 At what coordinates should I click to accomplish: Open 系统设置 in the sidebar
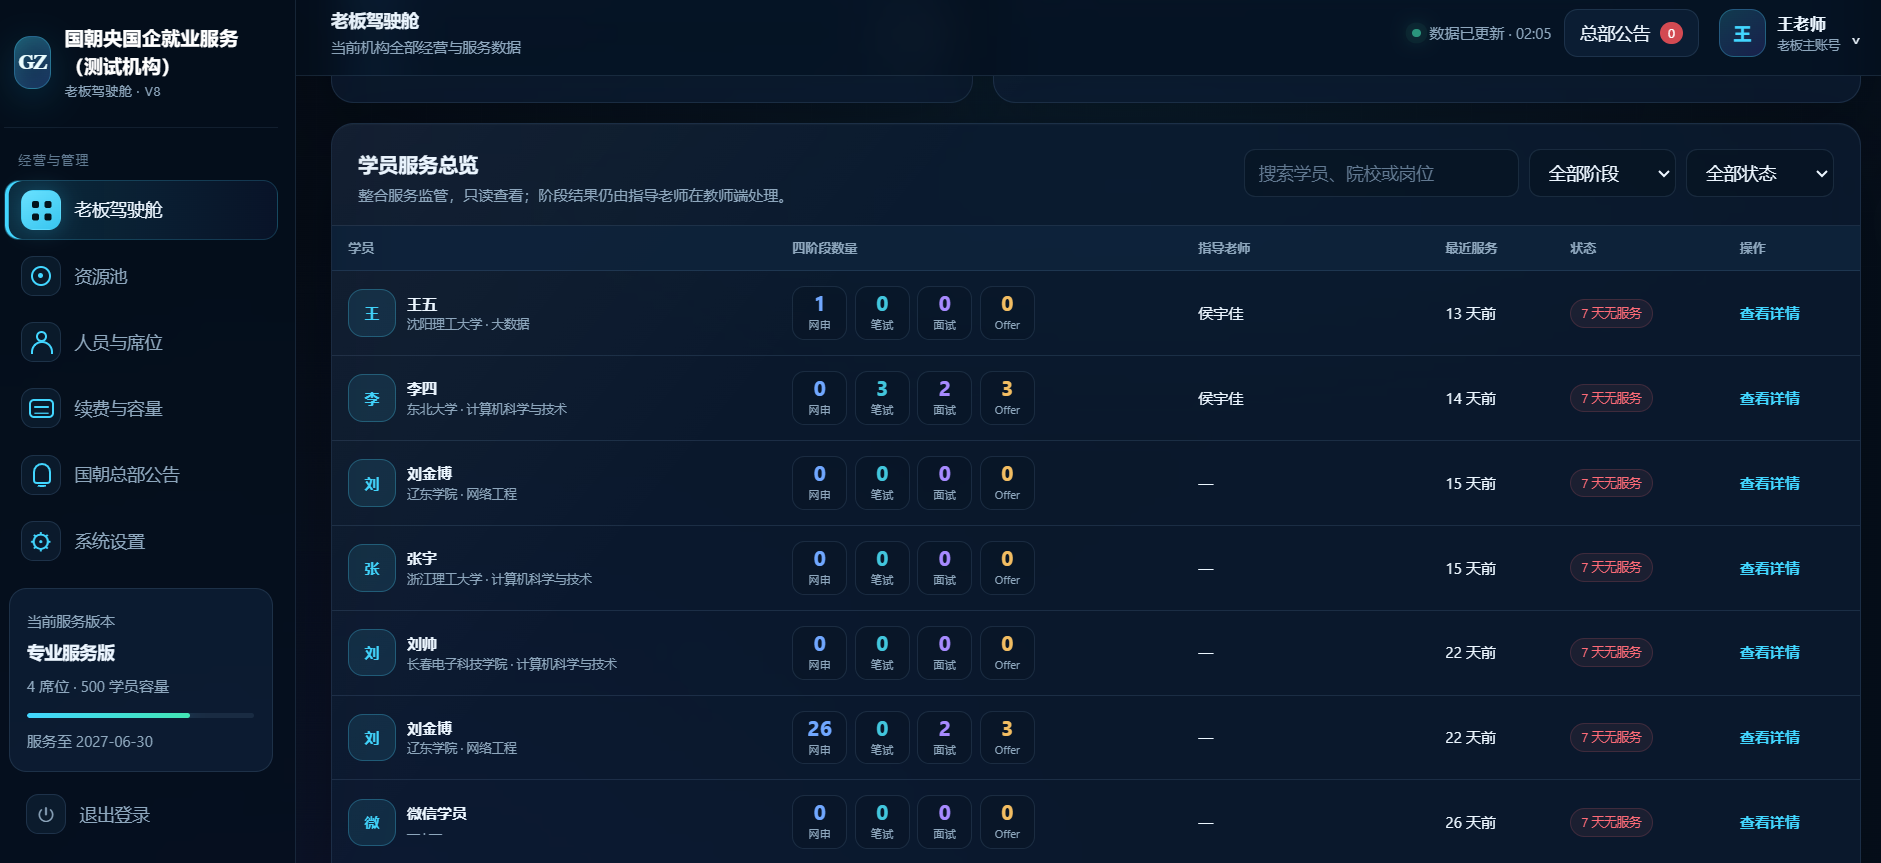pyautogui.click(x=141, y=541)
